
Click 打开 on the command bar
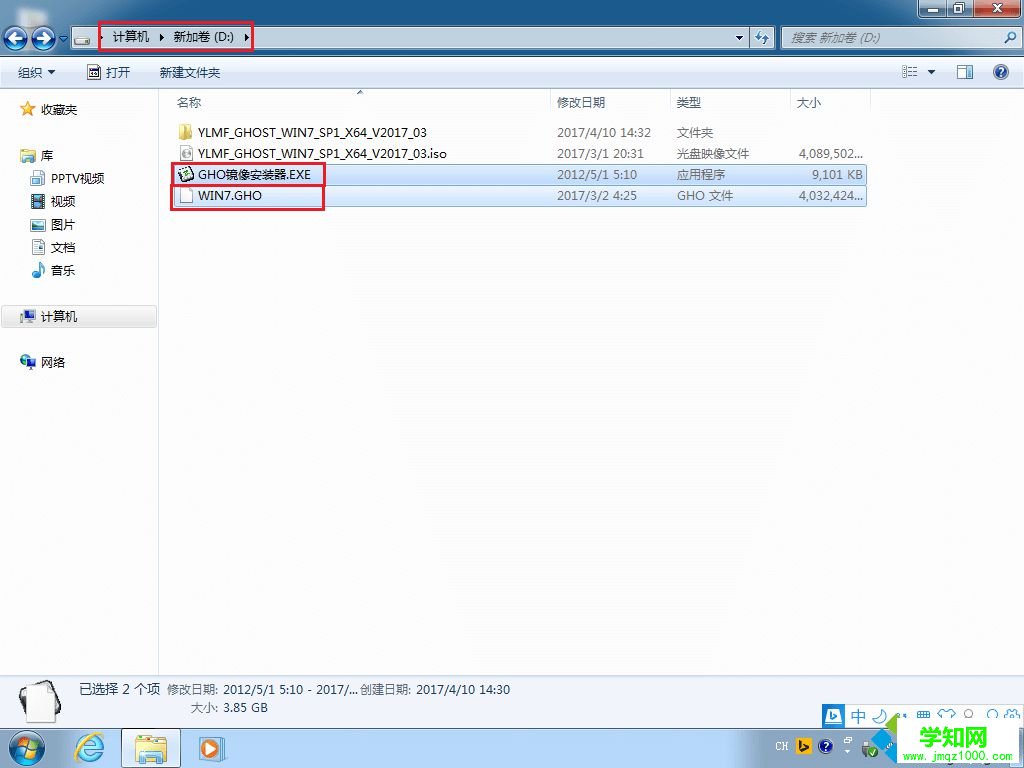[x=111, y=72]
